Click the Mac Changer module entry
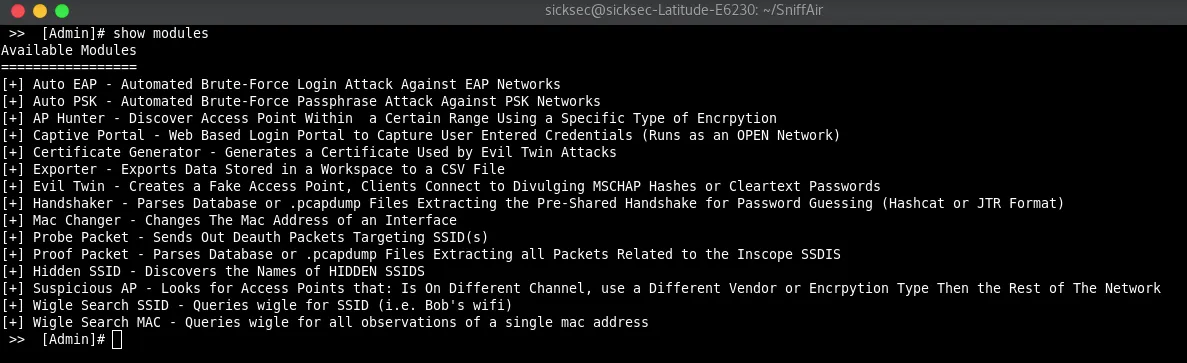Viewport: 1187px width, 363px height. (x=229, y=221)
